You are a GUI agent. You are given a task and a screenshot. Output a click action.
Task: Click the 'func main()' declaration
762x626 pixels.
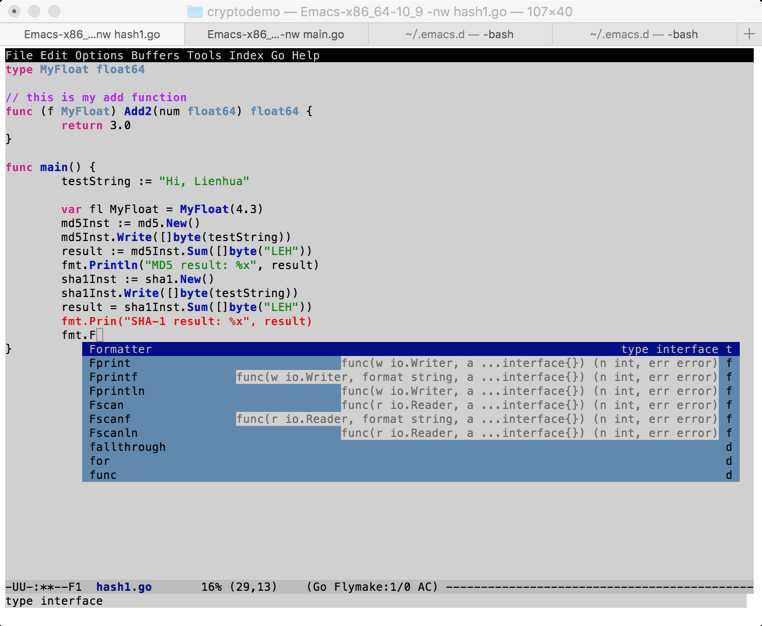pos(43,167)
